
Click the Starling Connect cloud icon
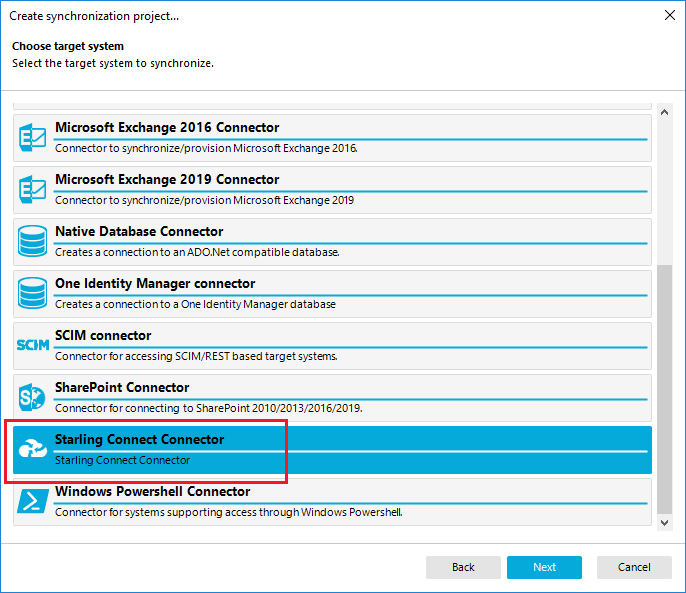(x=33, y=450)
